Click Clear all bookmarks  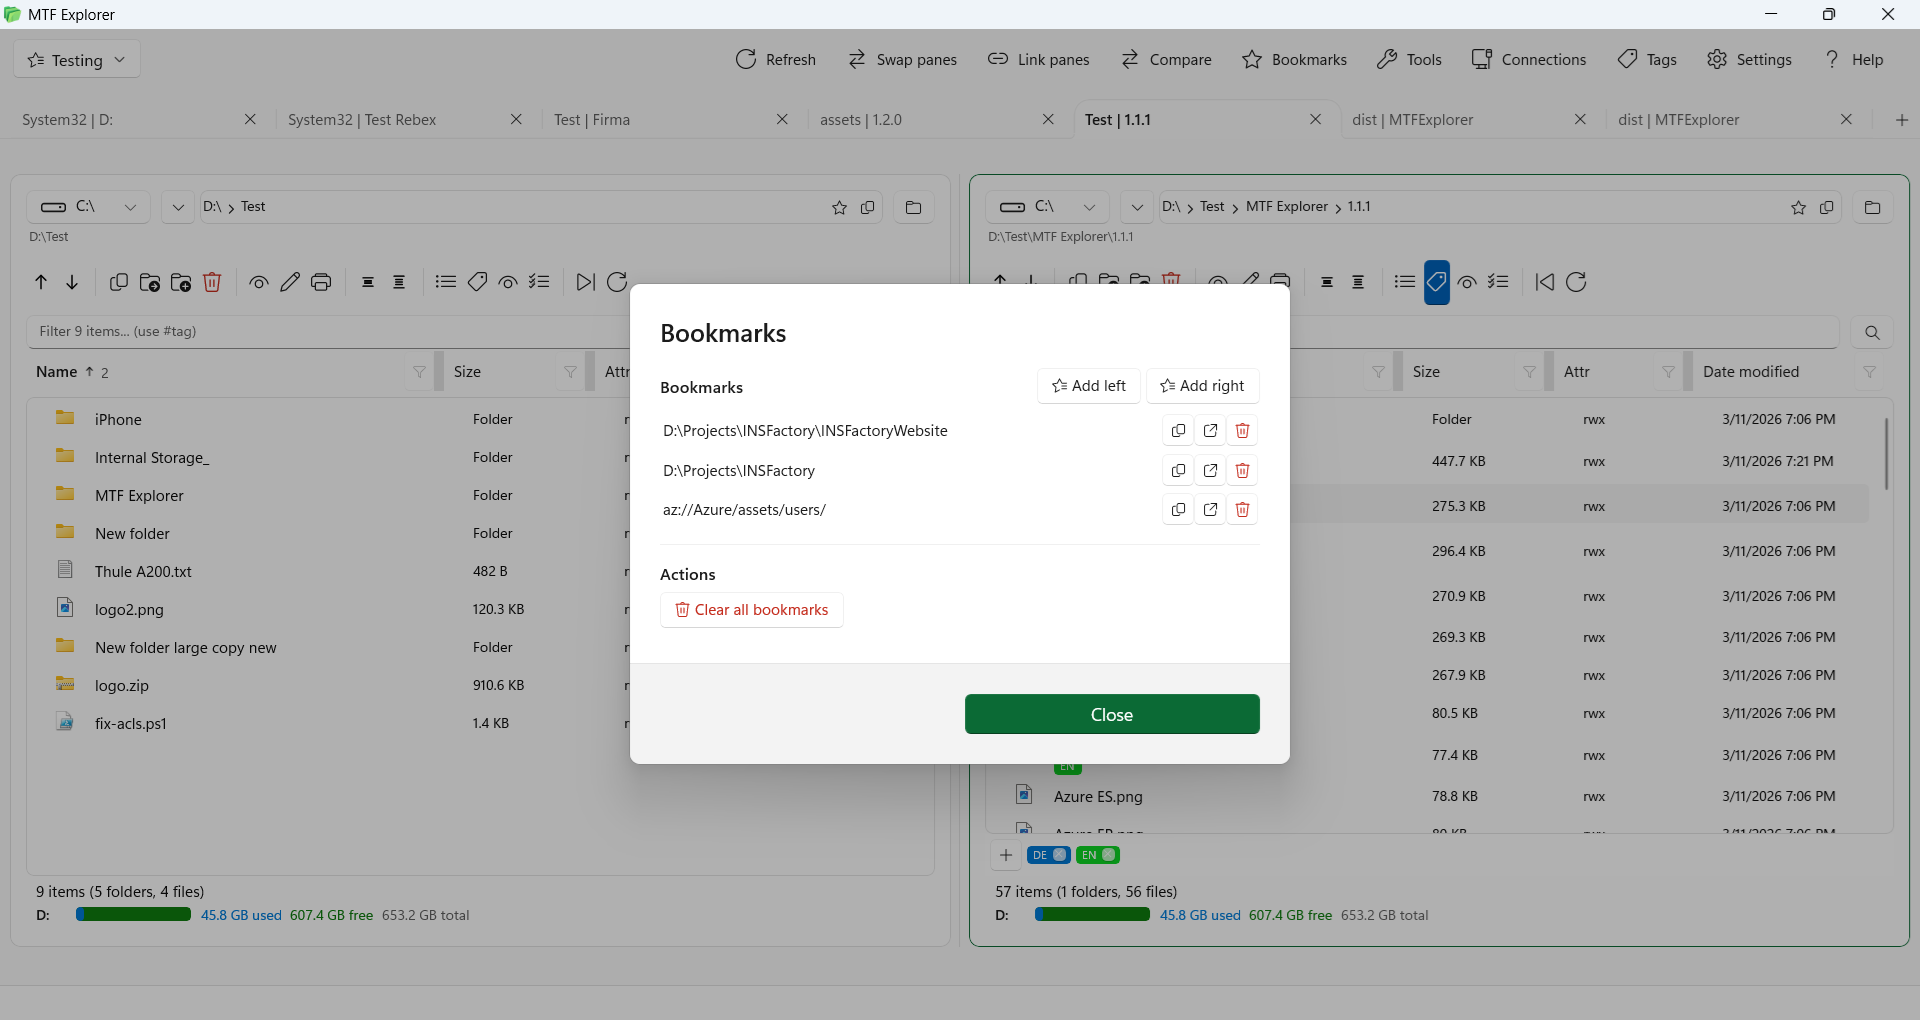pyautogui.click(x=751, y=610)
